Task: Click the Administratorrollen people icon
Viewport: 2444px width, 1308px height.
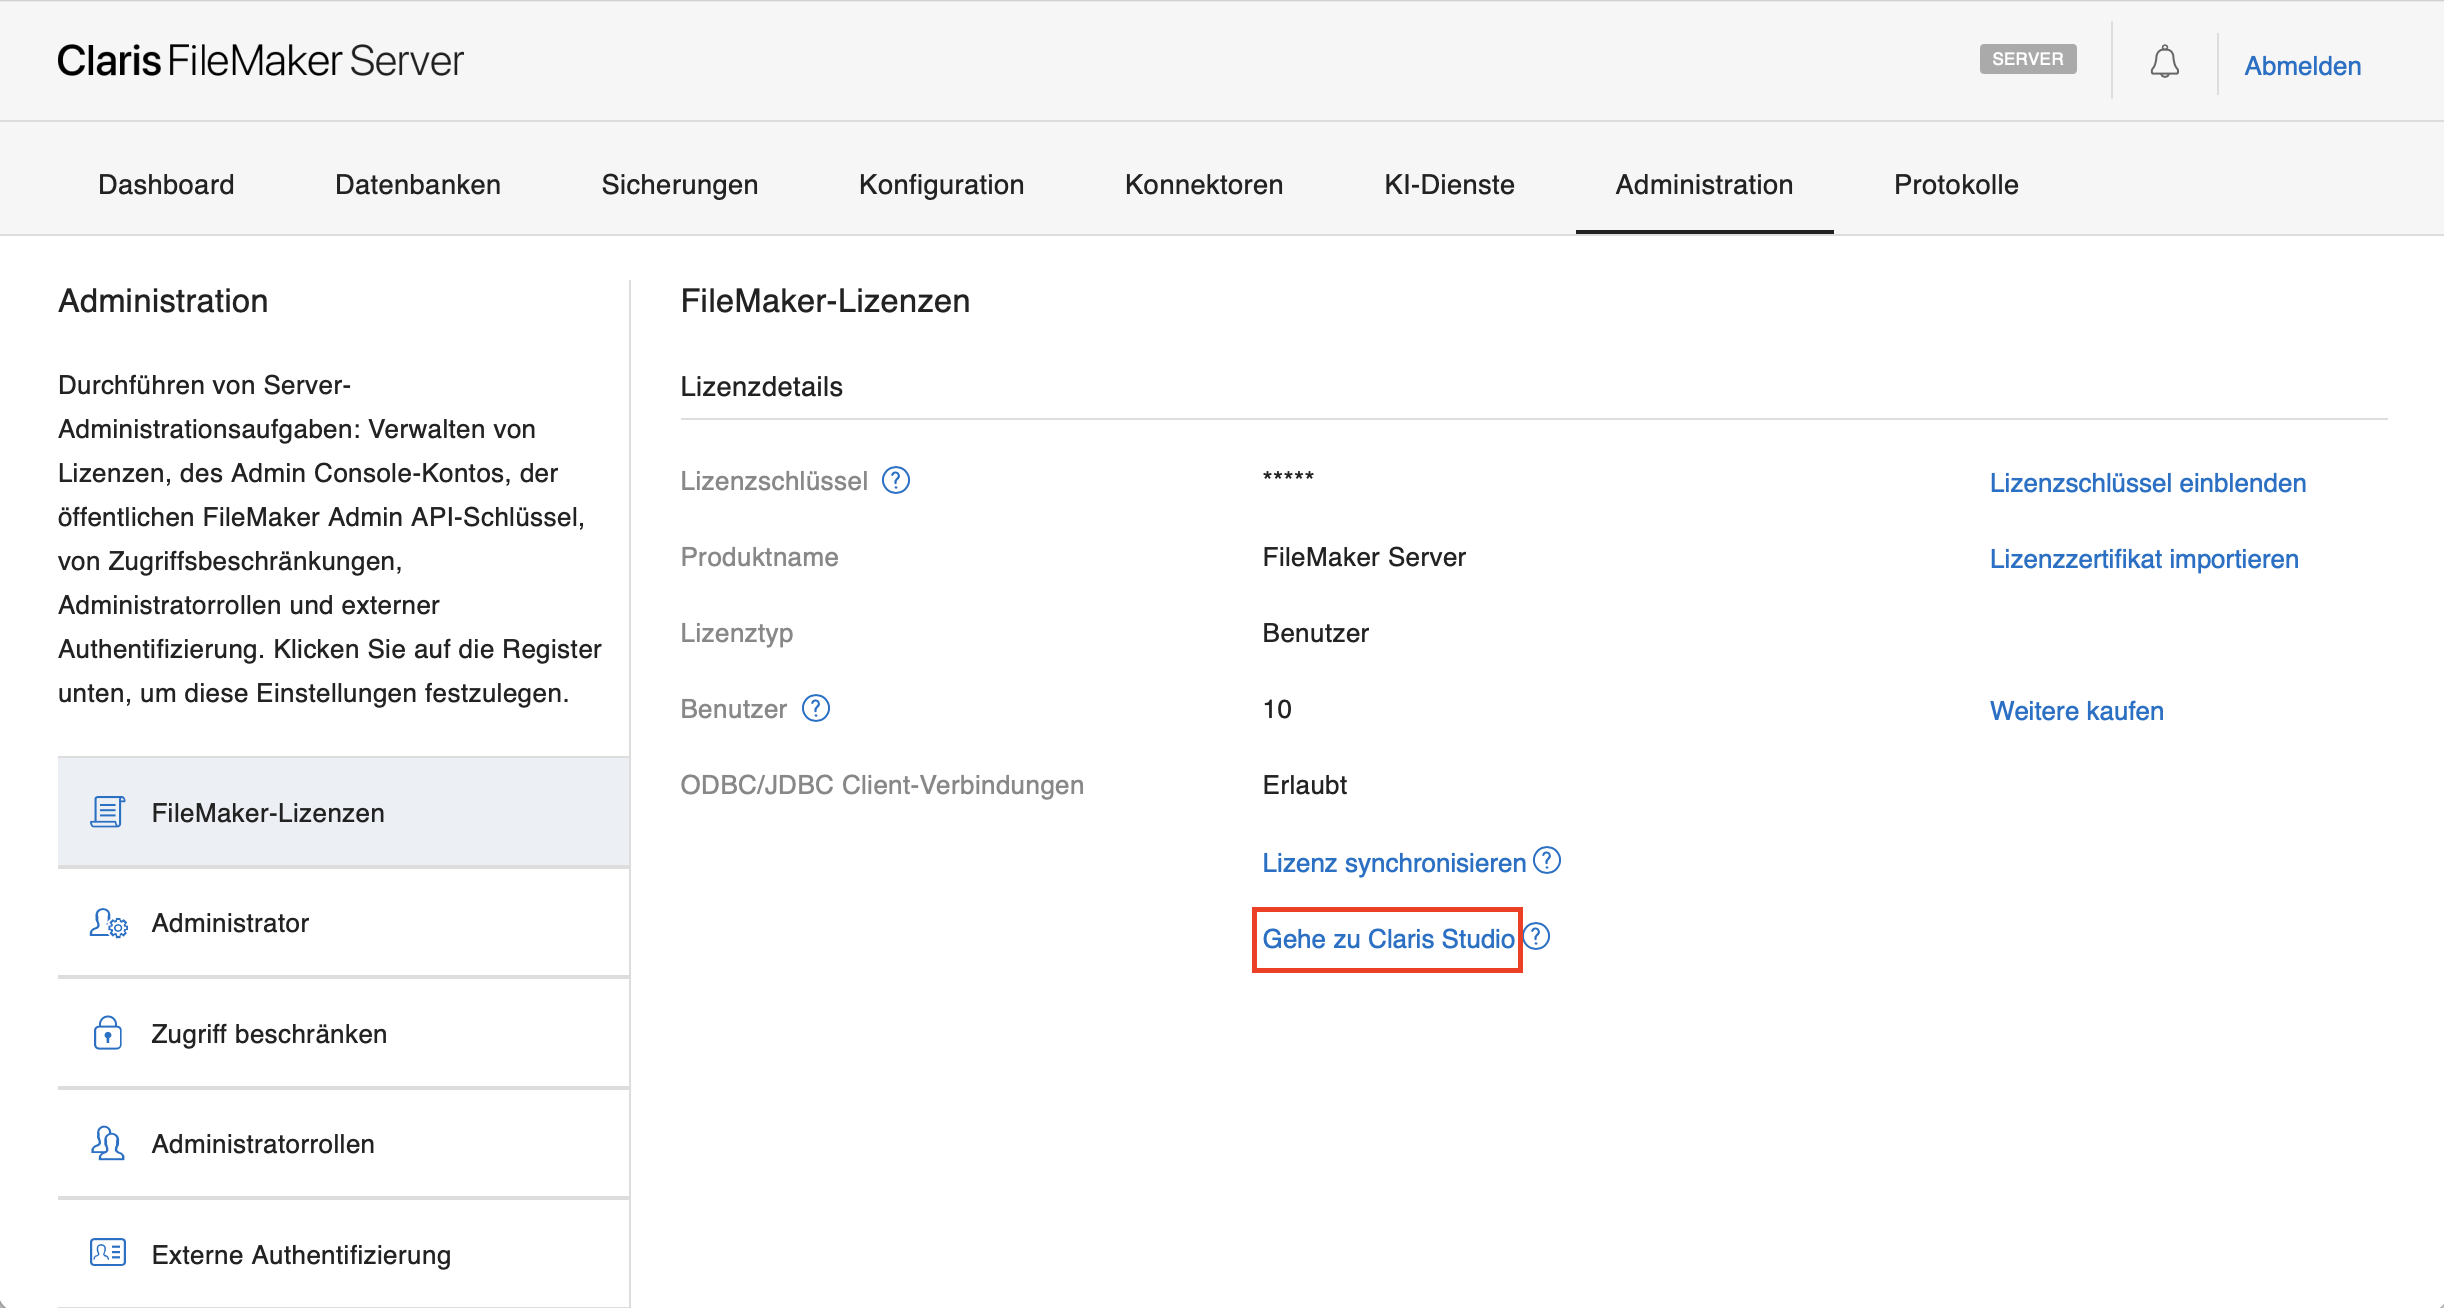Action: [108, 1143]
